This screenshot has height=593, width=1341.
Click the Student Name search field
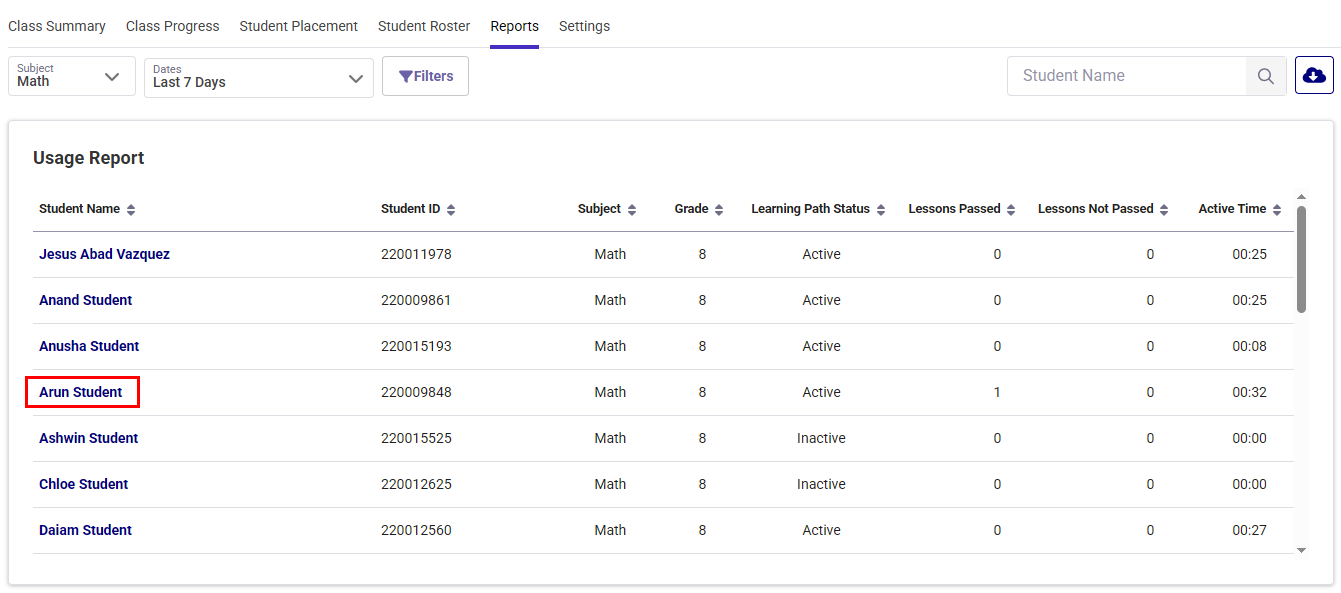coord(1120,75)
